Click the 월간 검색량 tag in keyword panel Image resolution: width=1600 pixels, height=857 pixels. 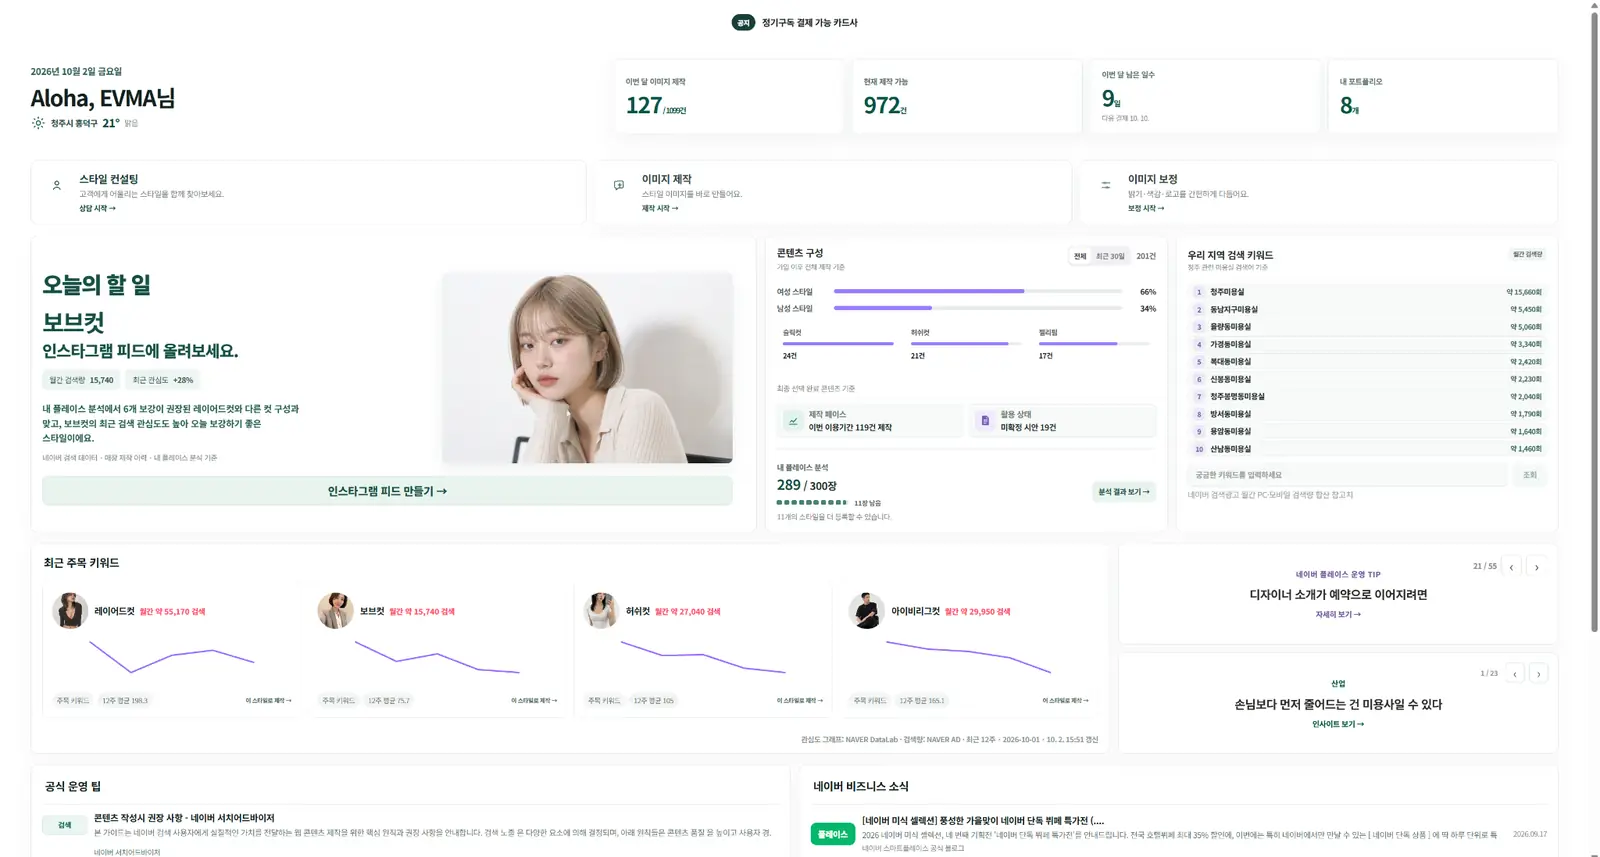click(1527, 255)
